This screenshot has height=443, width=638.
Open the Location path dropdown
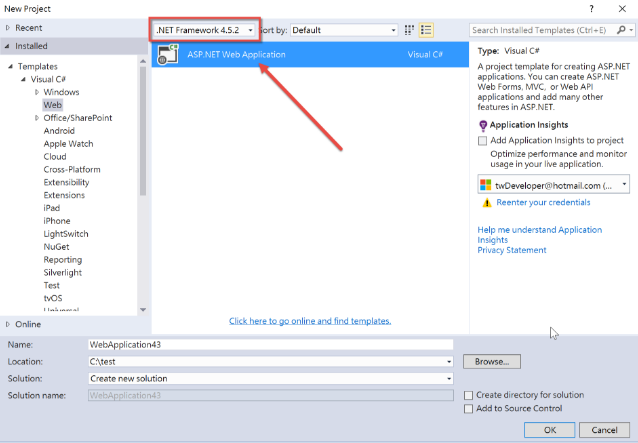449,362
